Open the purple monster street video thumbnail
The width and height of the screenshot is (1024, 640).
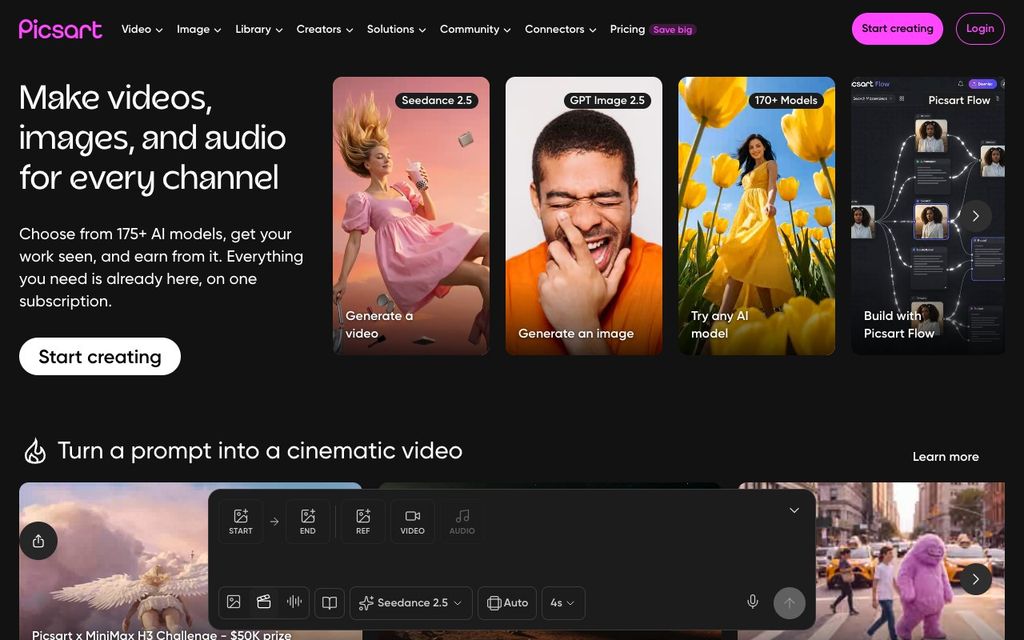(x=871, y=562)
